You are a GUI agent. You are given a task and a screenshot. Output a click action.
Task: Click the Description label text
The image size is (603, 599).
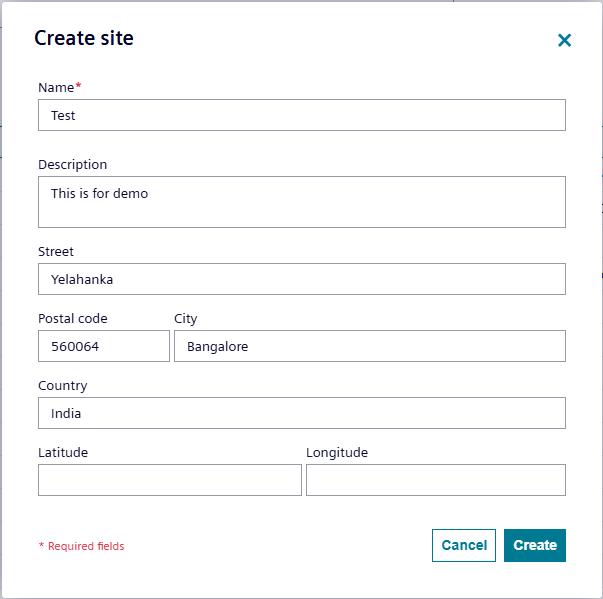72,165
